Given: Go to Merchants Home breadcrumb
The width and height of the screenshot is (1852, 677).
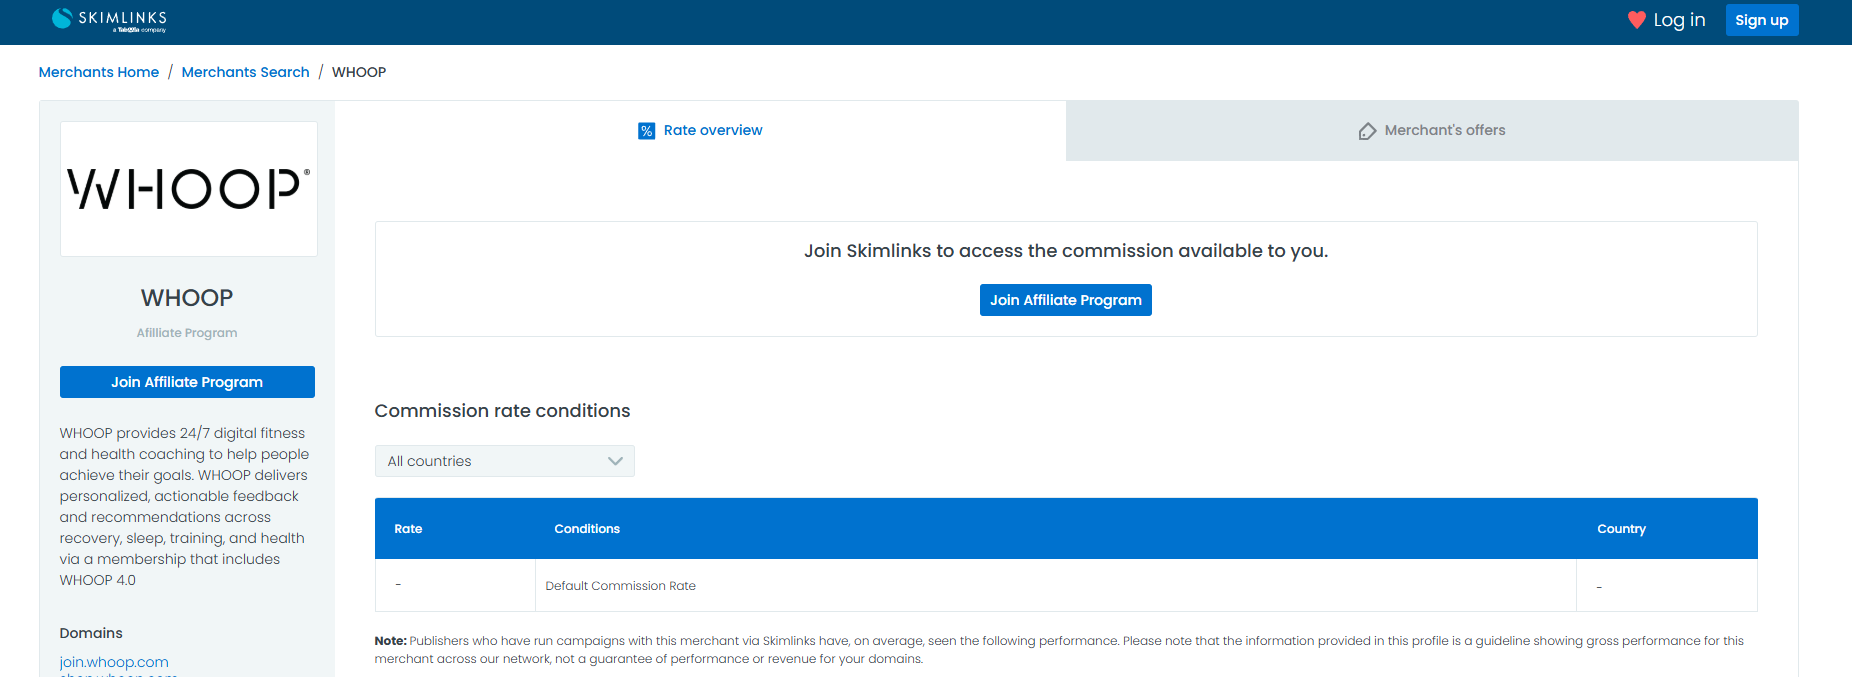Looking at the screenshot, I should pyautogui.click(x=99, y=72).
